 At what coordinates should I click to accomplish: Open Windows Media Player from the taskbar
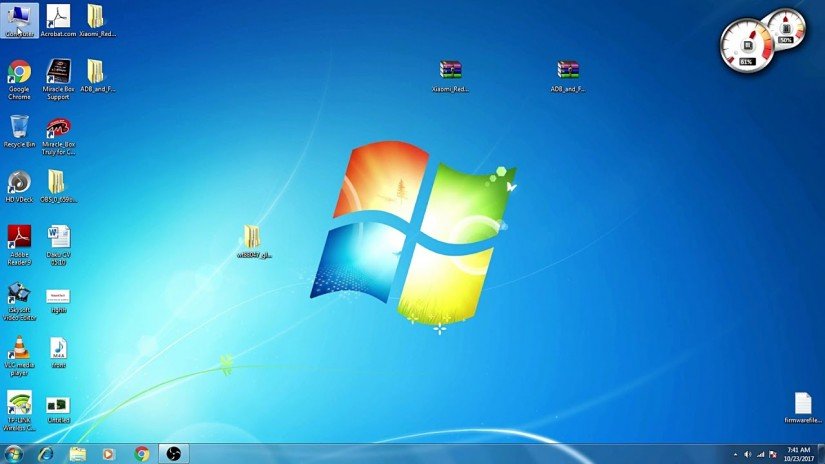point(109,453)
